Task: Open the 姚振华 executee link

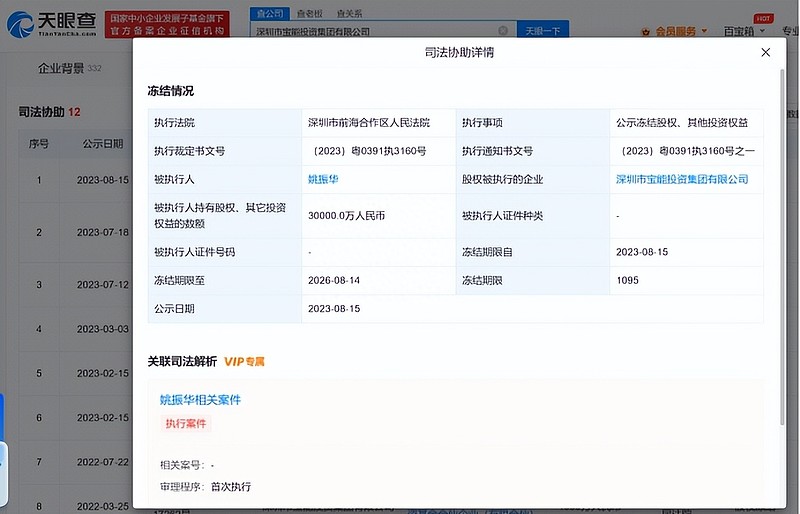Action: [323, 179]
